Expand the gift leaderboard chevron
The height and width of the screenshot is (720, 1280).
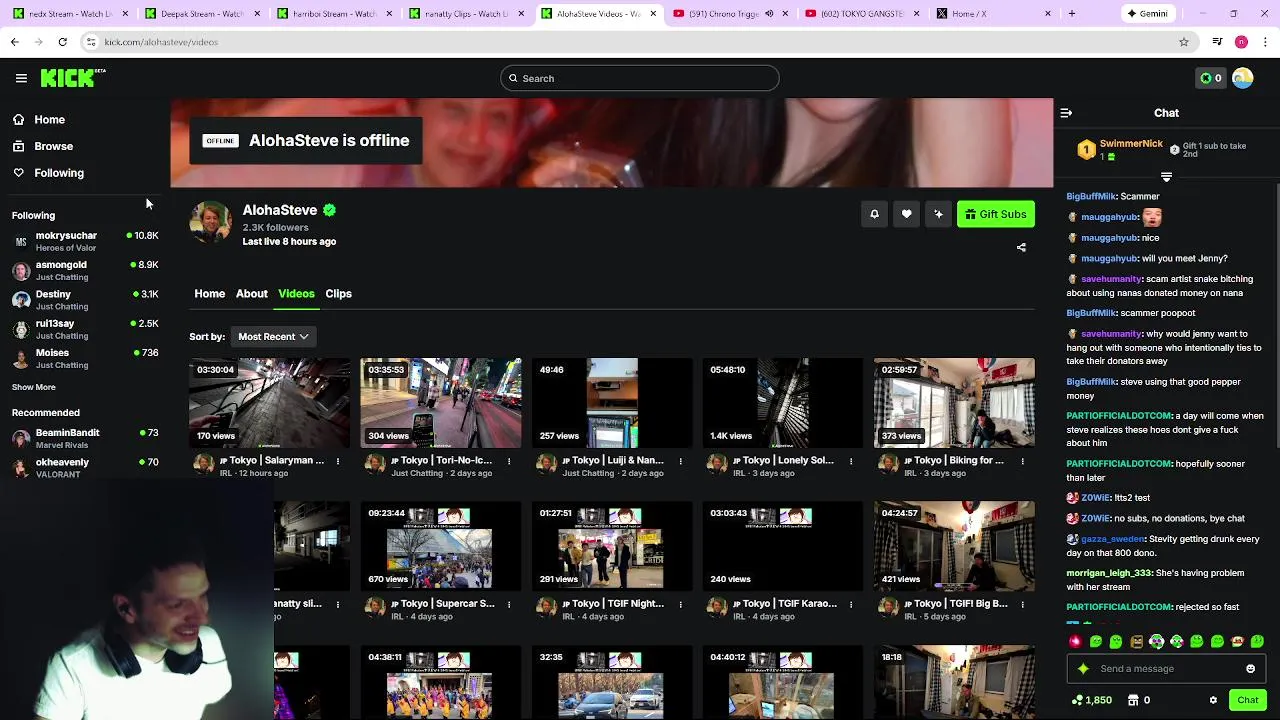[1166, 177]
